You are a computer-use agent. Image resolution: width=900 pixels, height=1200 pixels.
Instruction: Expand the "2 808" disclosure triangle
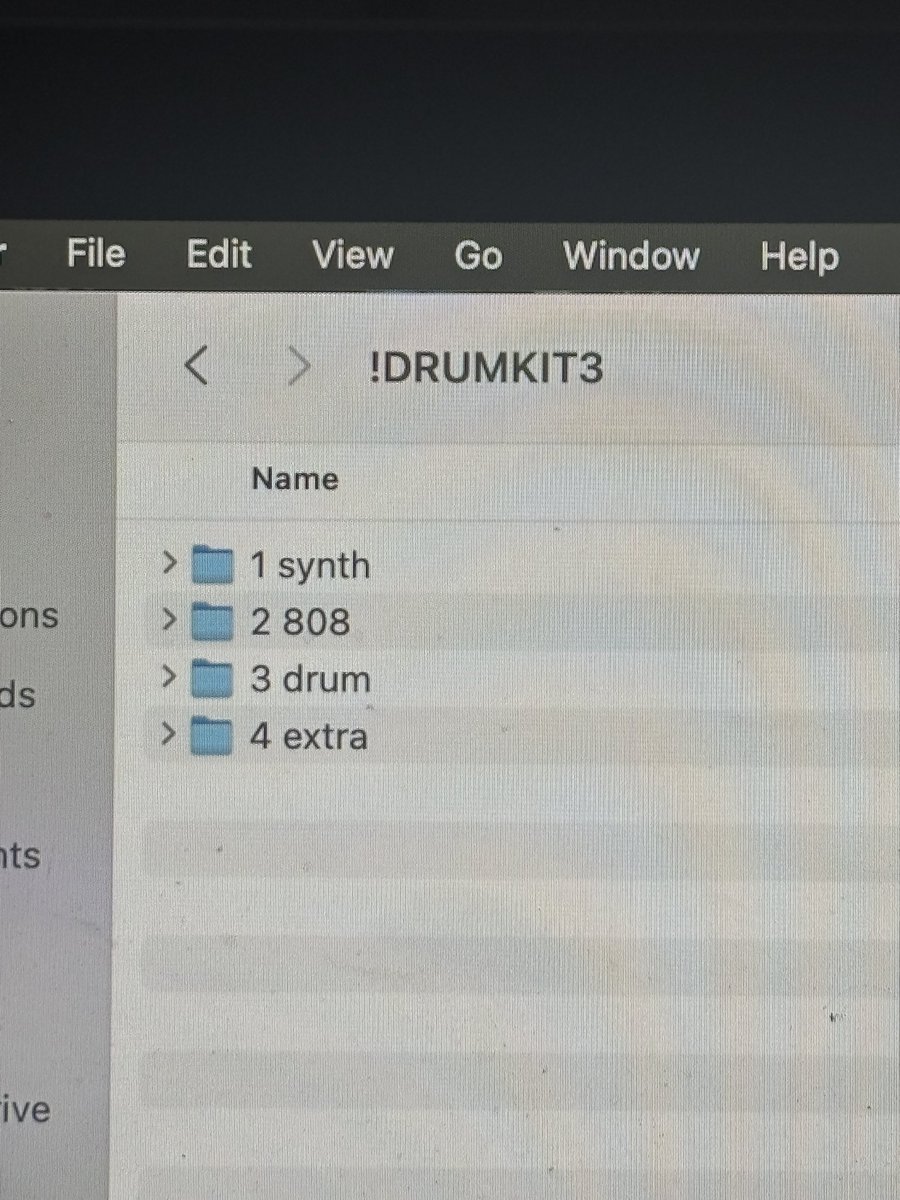point(170,621)
